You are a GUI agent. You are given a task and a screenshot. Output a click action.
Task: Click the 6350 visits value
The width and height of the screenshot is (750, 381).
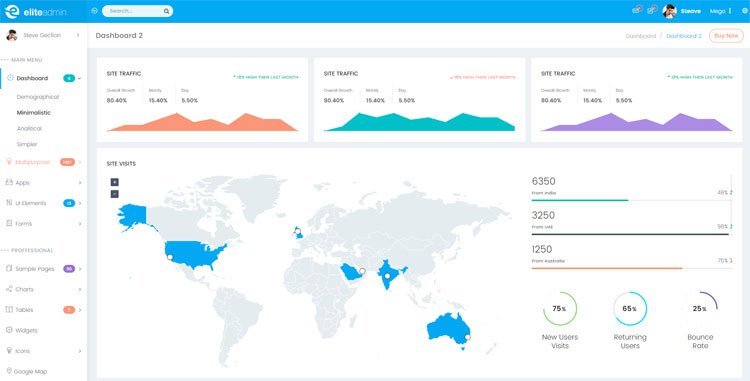(543, 181)
